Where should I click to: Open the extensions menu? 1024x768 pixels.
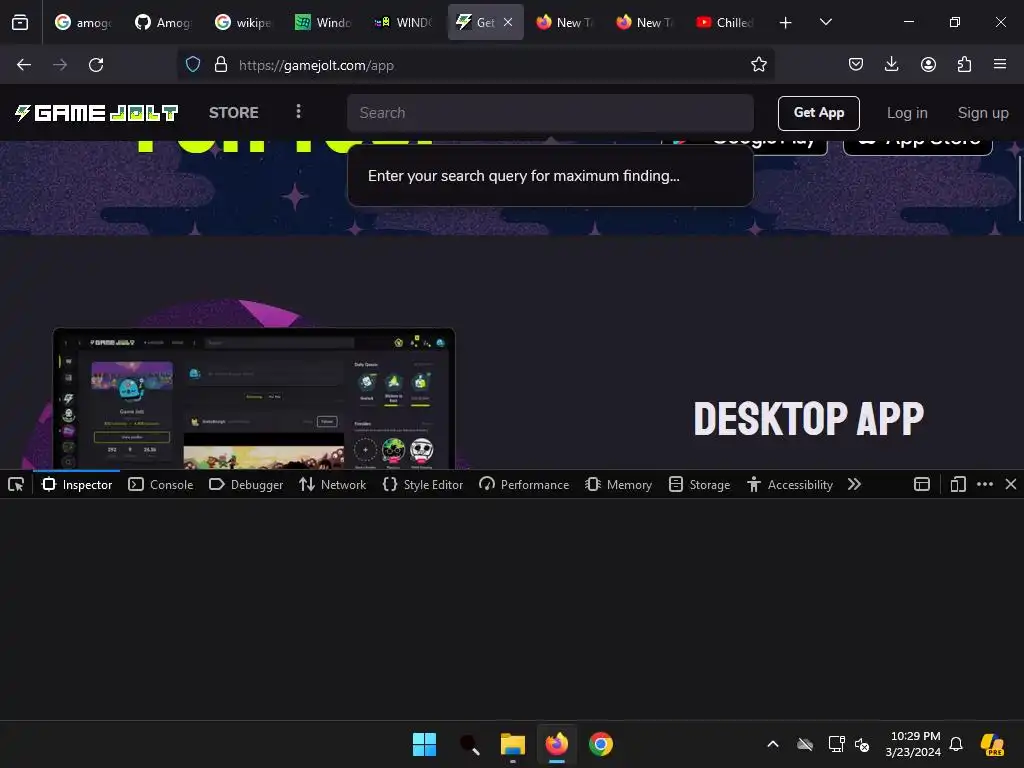tap(964, 65)
